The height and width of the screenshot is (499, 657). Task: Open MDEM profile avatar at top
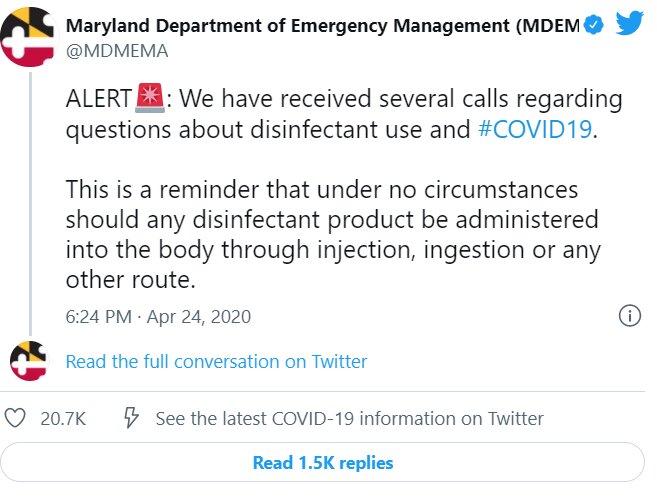(x=27, y=37)
